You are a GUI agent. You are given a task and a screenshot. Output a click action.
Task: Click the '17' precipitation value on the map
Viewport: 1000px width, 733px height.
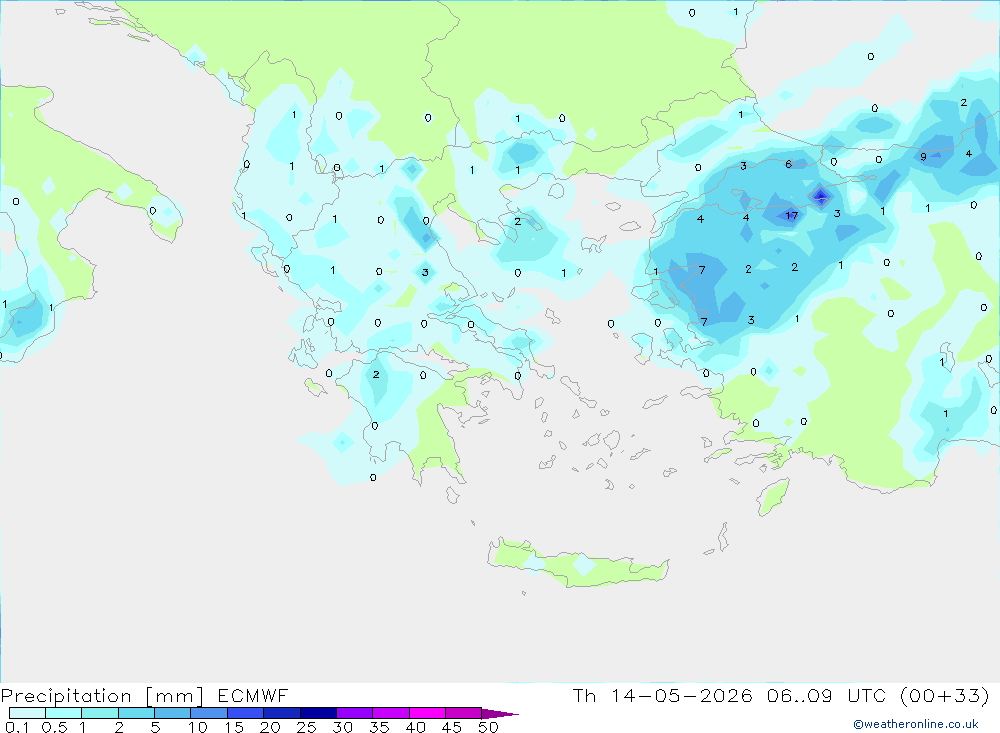coord(791,216)
